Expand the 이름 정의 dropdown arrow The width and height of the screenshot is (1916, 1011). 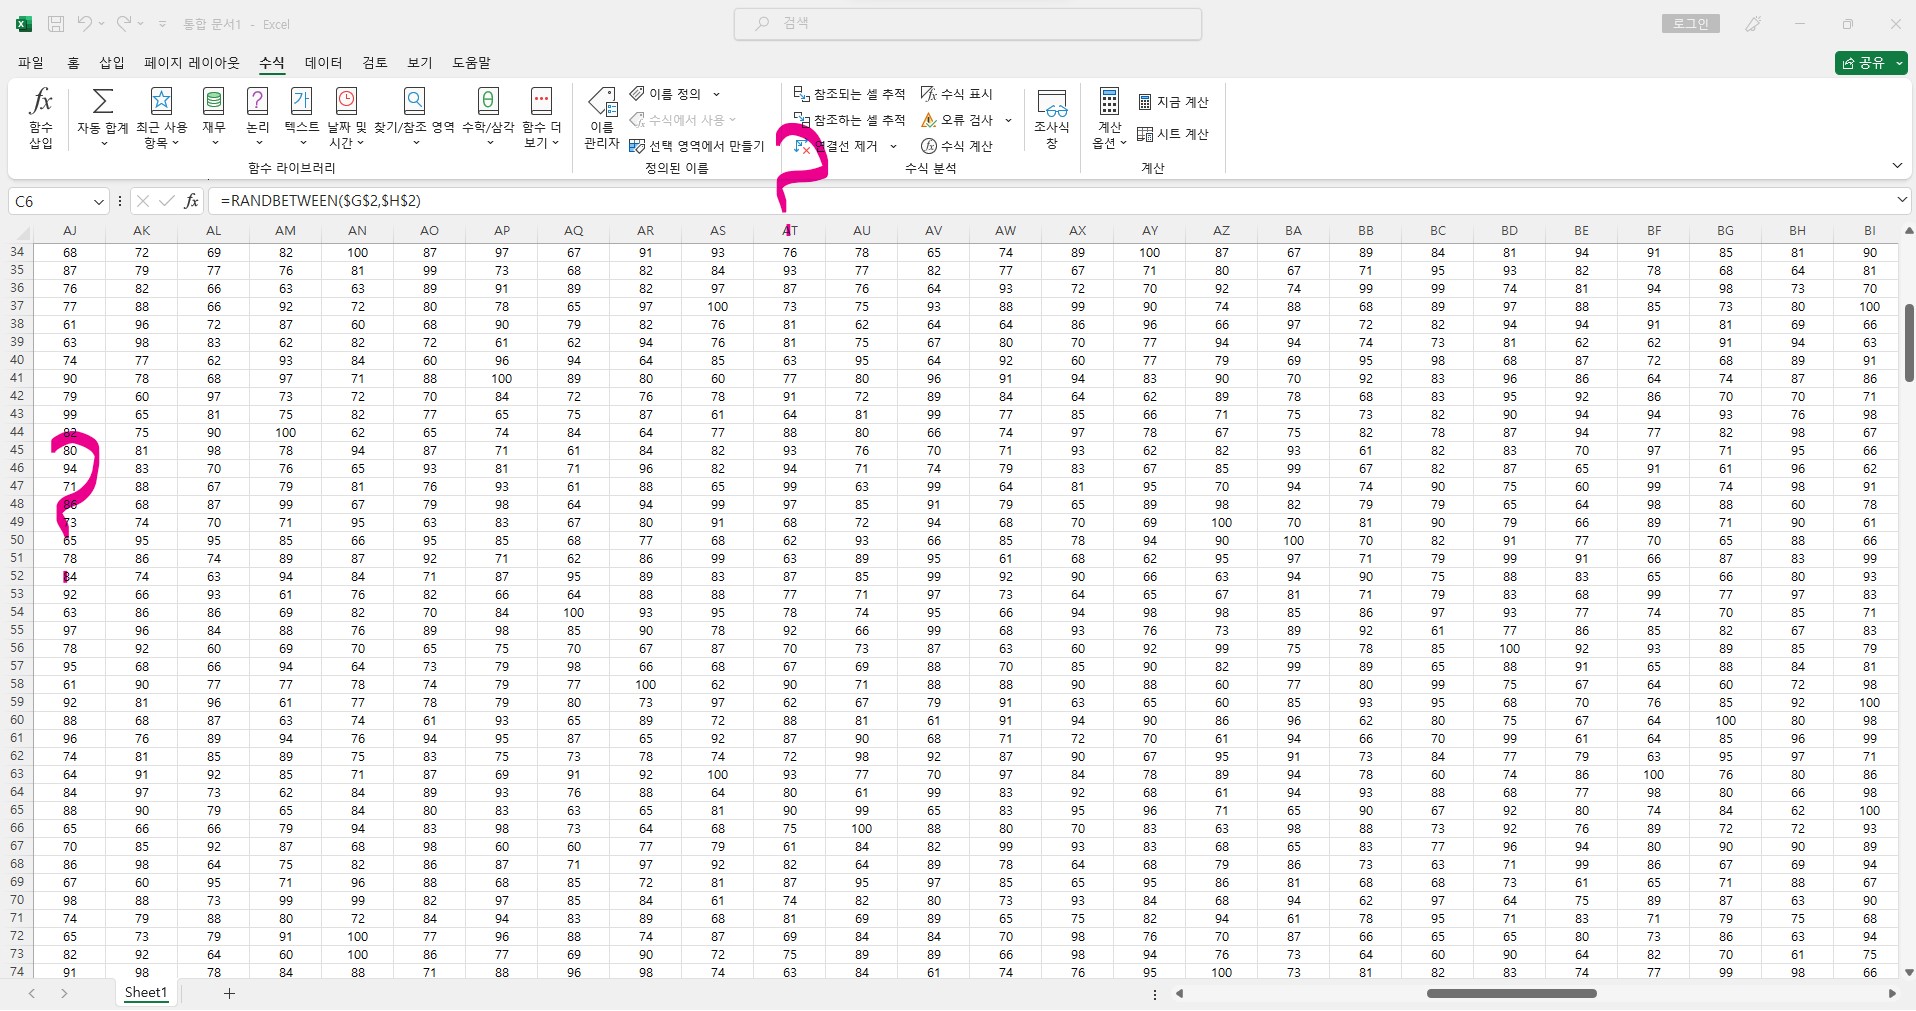pyautogui.click(x=716, y=94)
